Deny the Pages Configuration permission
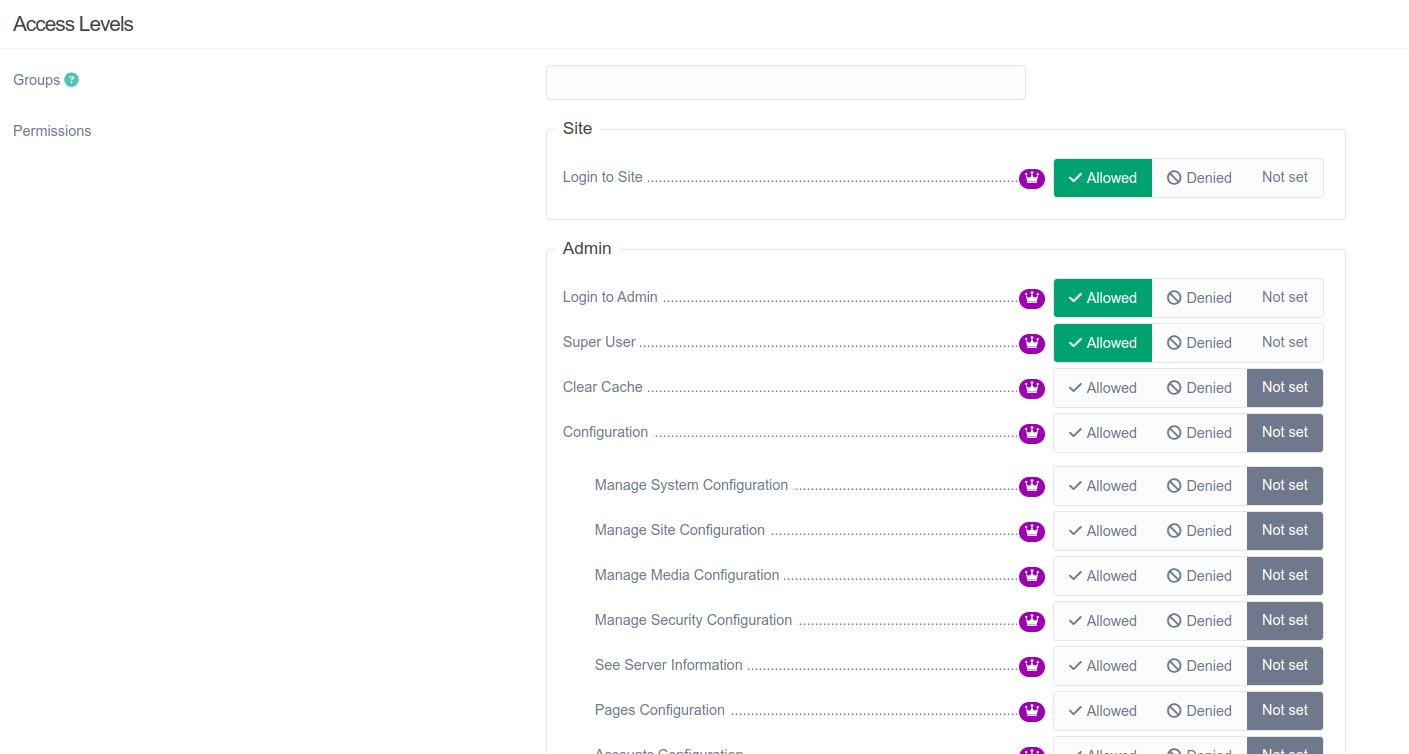This screenshot has height=754, width=1409. [x=1199, y=711]
